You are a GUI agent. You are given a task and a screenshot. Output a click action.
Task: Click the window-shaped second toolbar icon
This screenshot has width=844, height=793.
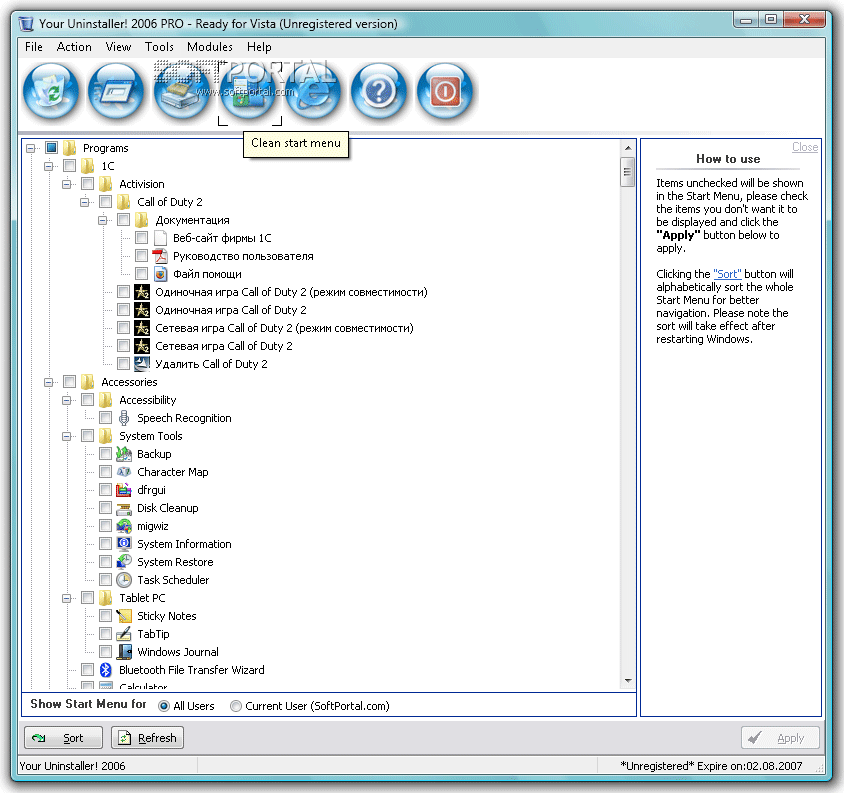[x=116, y=91]
